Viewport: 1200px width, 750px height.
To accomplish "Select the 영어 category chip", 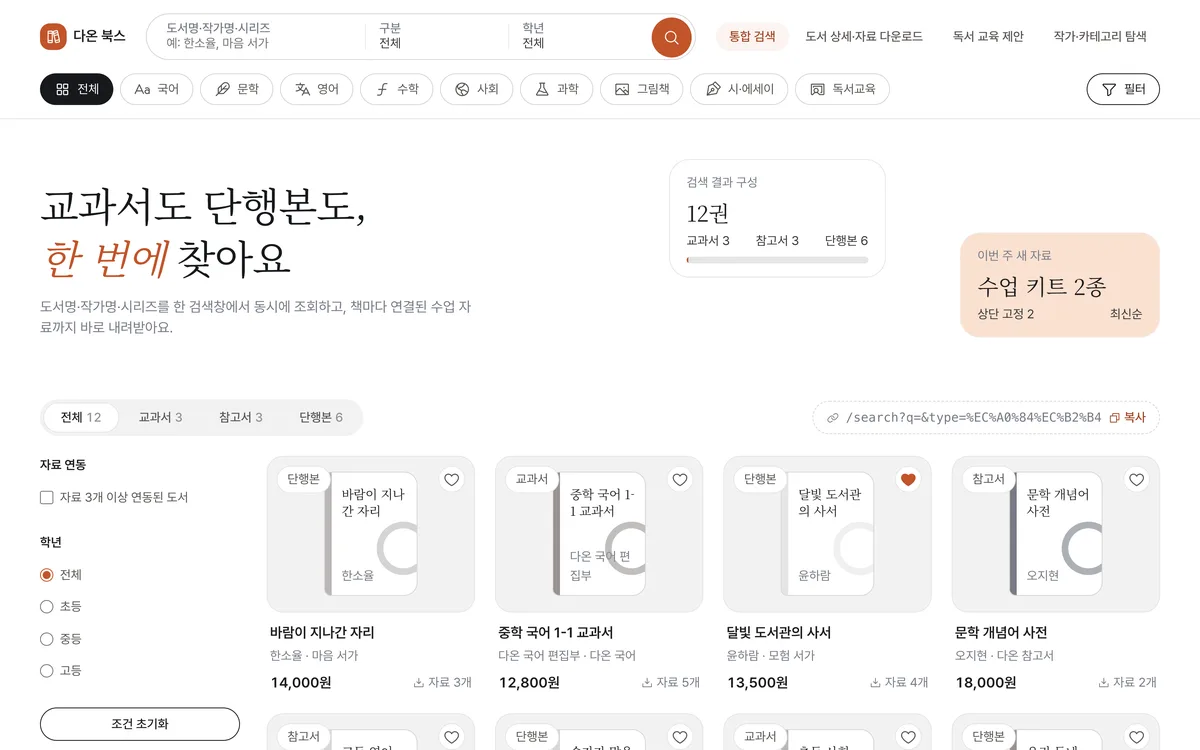I will [x=316, y=89].
